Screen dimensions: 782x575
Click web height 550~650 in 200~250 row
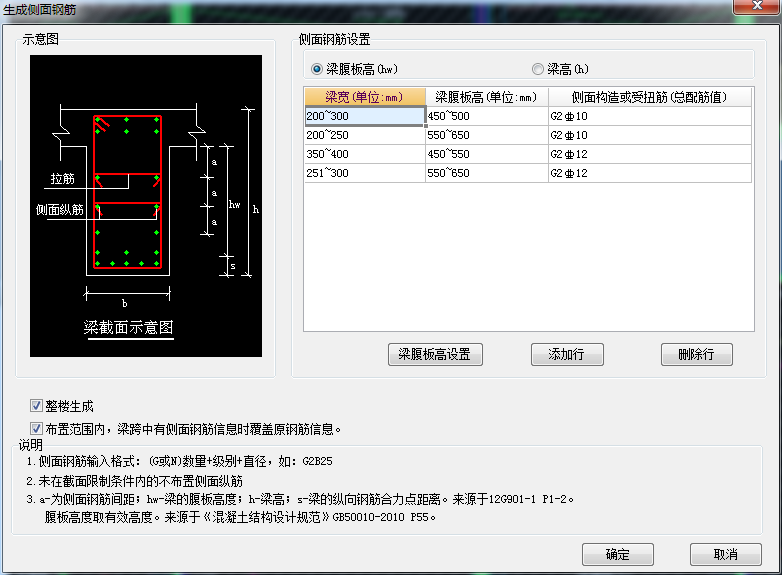tap(487, 135)
